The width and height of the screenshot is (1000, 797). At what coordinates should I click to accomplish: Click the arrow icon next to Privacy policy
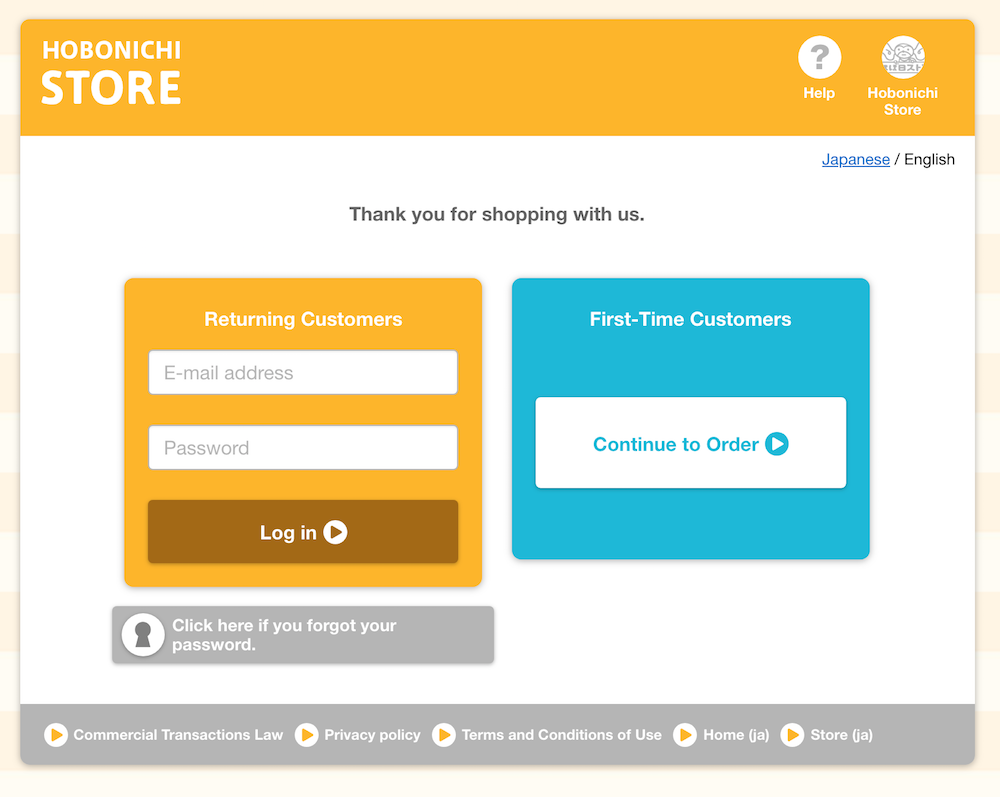[307, 735]
